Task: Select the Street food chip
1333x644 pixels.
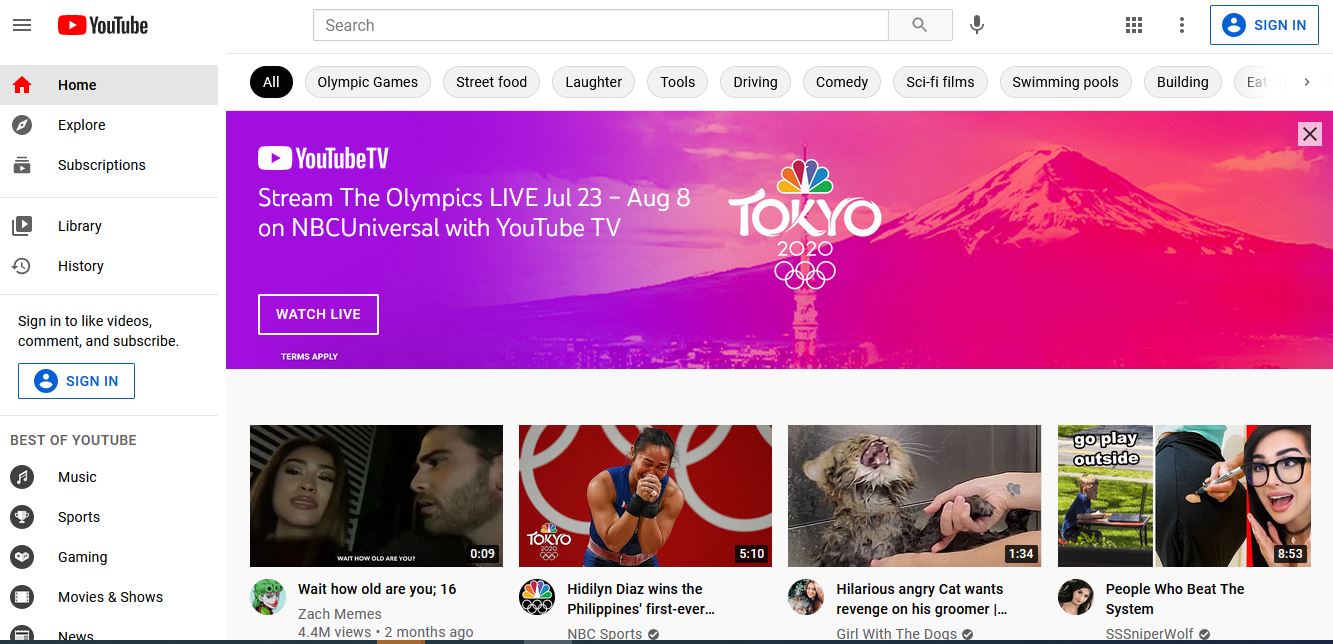Action: tap(491, 82)
